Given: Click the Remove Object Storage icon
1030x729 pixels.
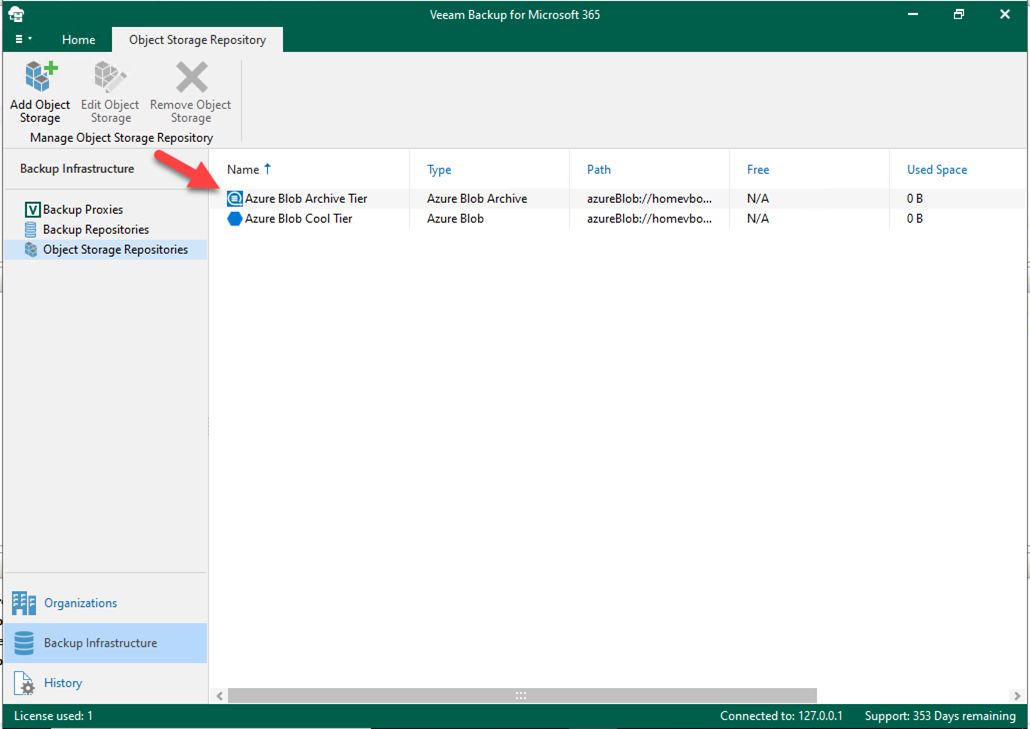Looking at the screenshot, I should tap(191, 77).
